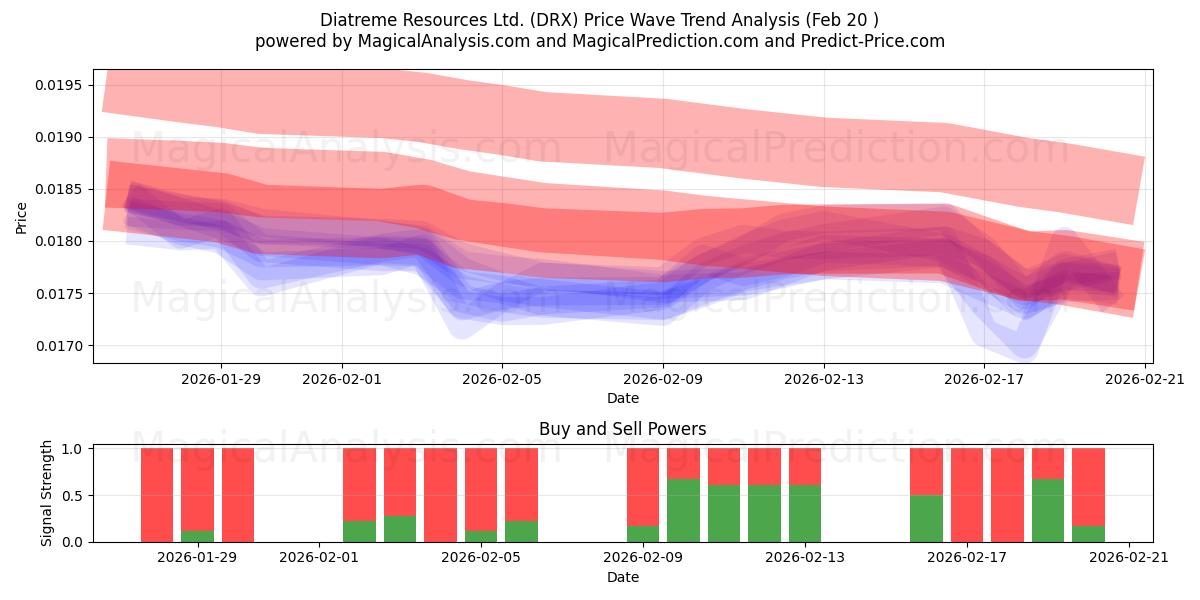This screenshot has width=1200, height=600.
Task: Click the red sell segment above the 2026-02-05 tick
Action: coord(481,489)
